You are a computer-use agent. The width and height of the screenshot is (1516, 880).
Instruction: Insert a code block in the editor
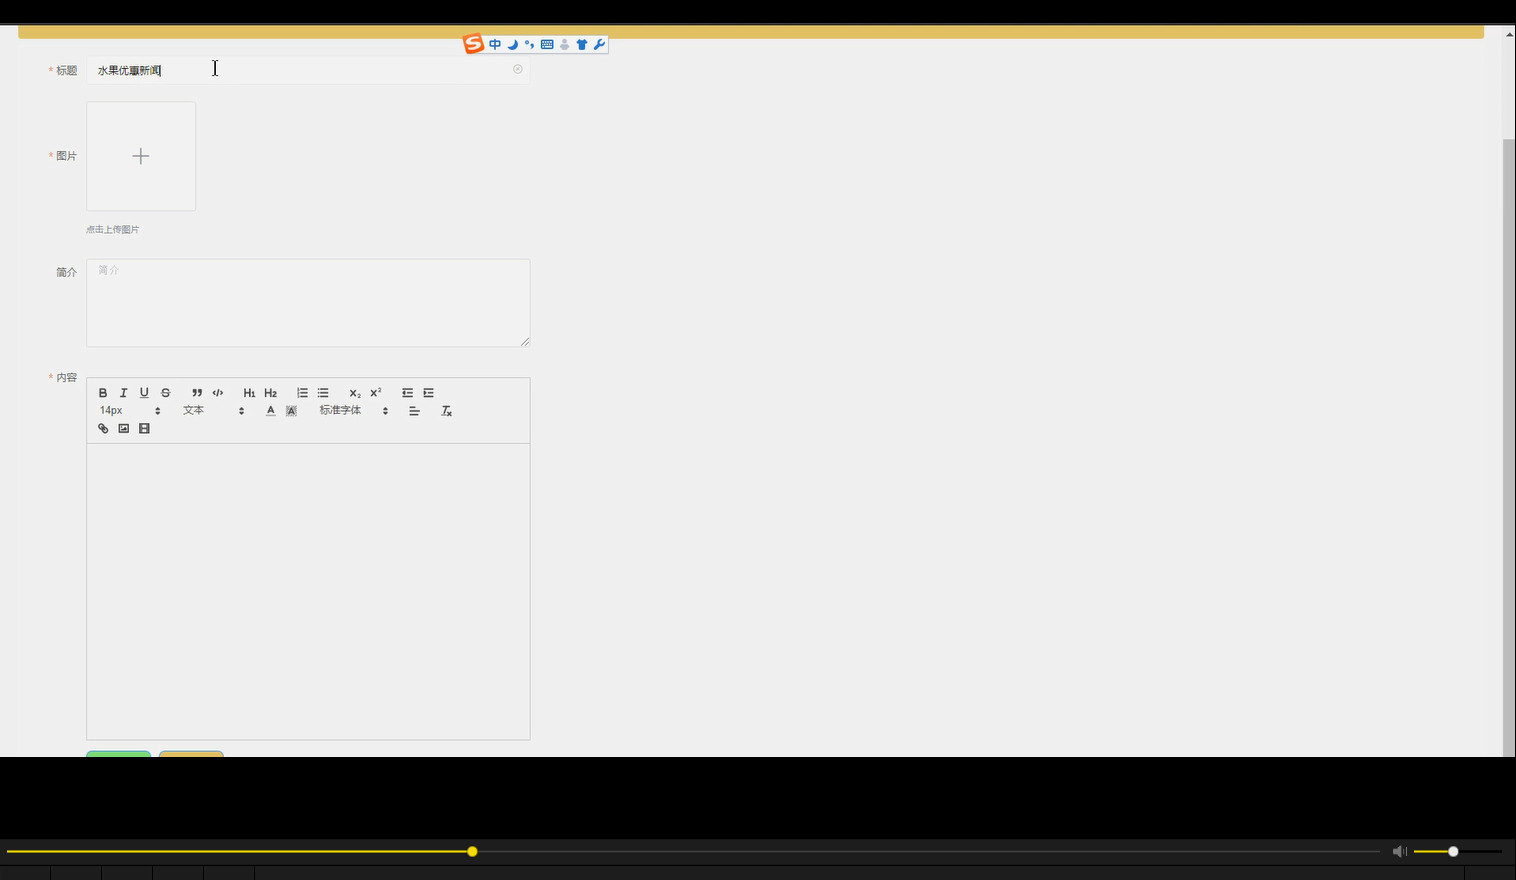218,393
